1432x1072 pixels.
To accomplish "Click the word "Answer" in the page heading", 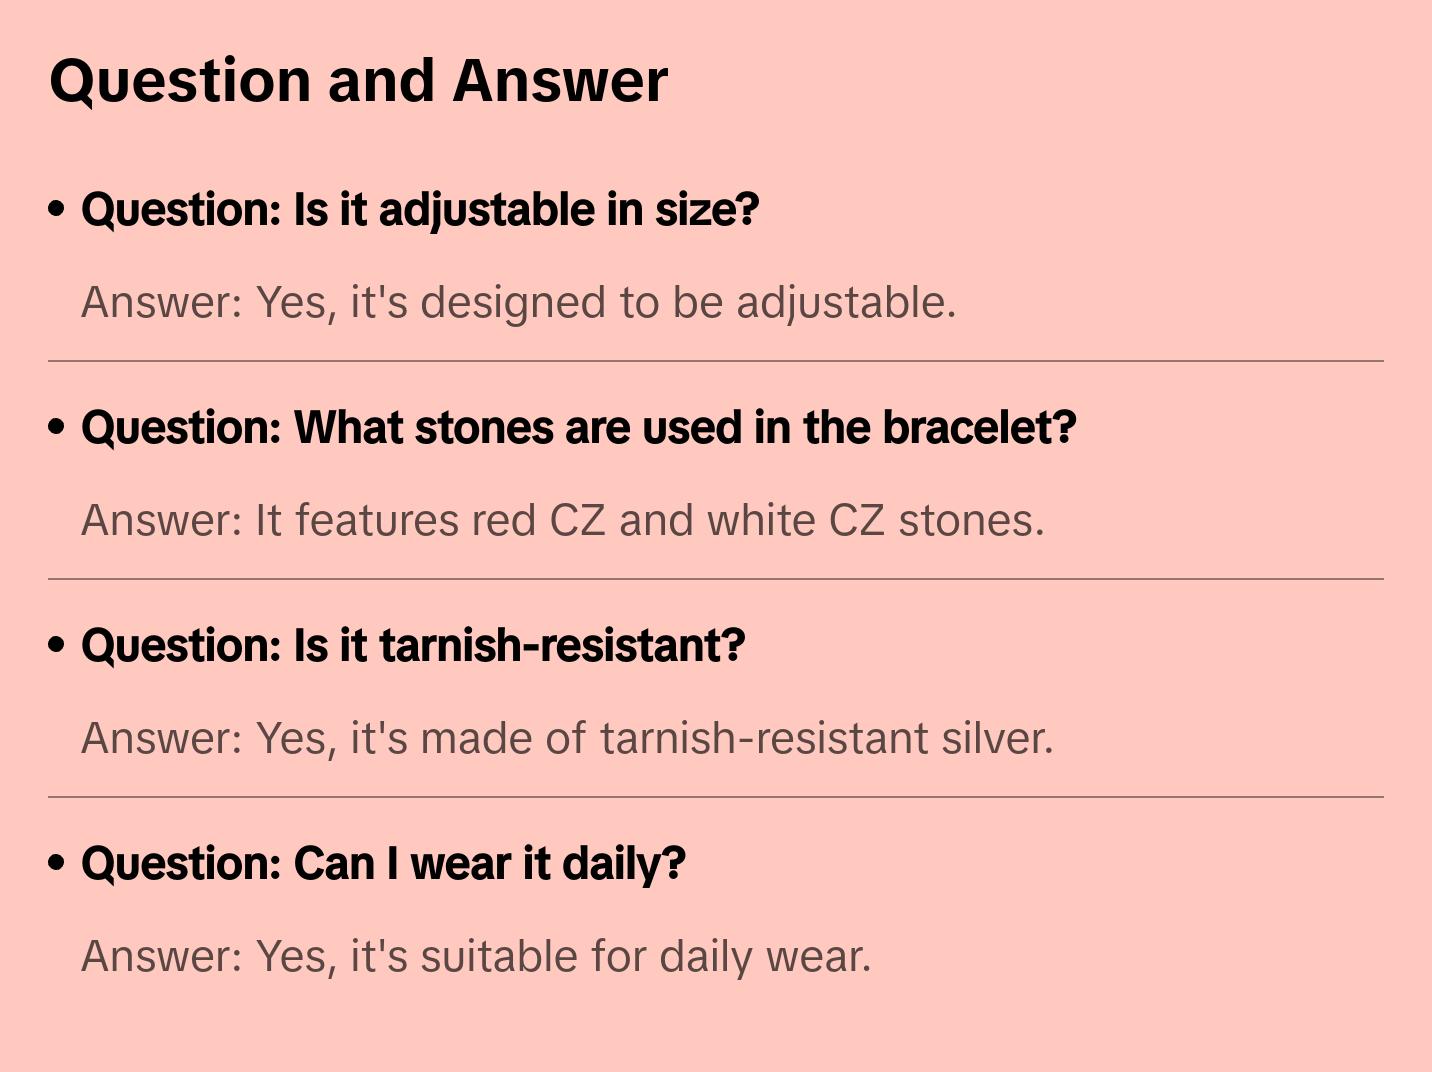I will [560, 80].
